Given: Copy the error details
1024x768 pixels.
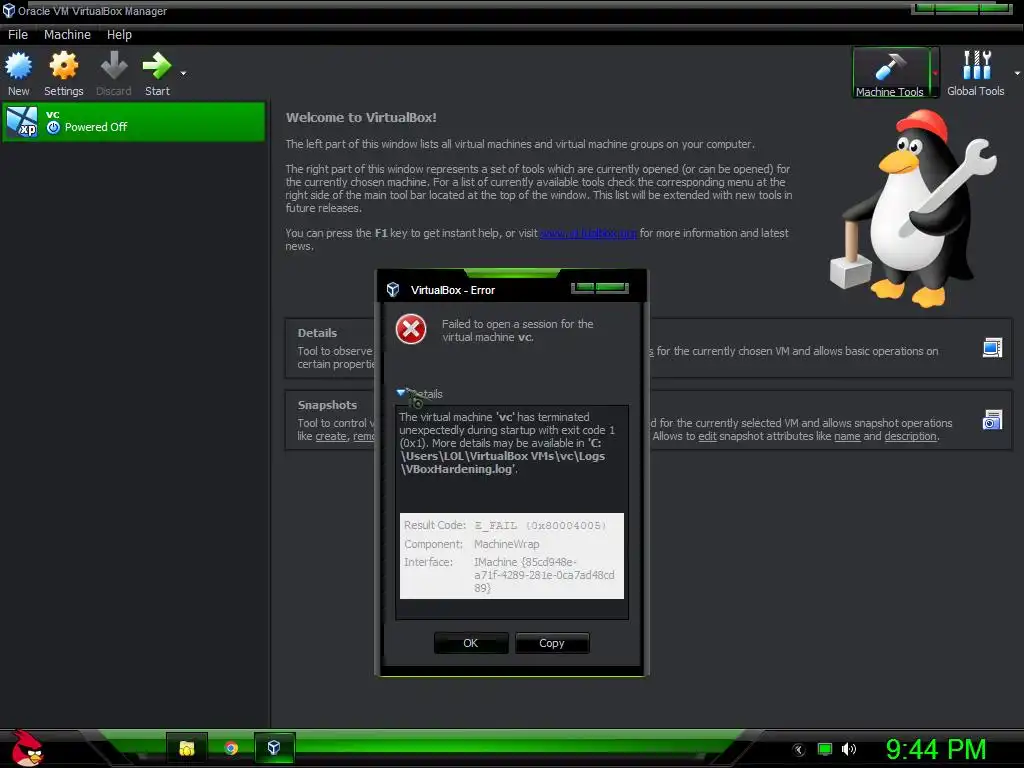Looking at the screenshot, I should [x=552, y=643].
